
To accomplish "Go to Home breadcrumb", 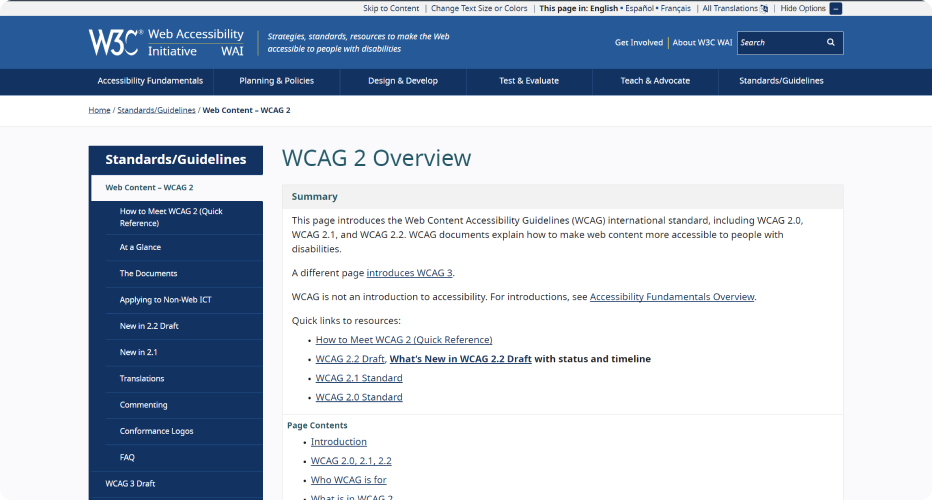I will tap(99, 110).
